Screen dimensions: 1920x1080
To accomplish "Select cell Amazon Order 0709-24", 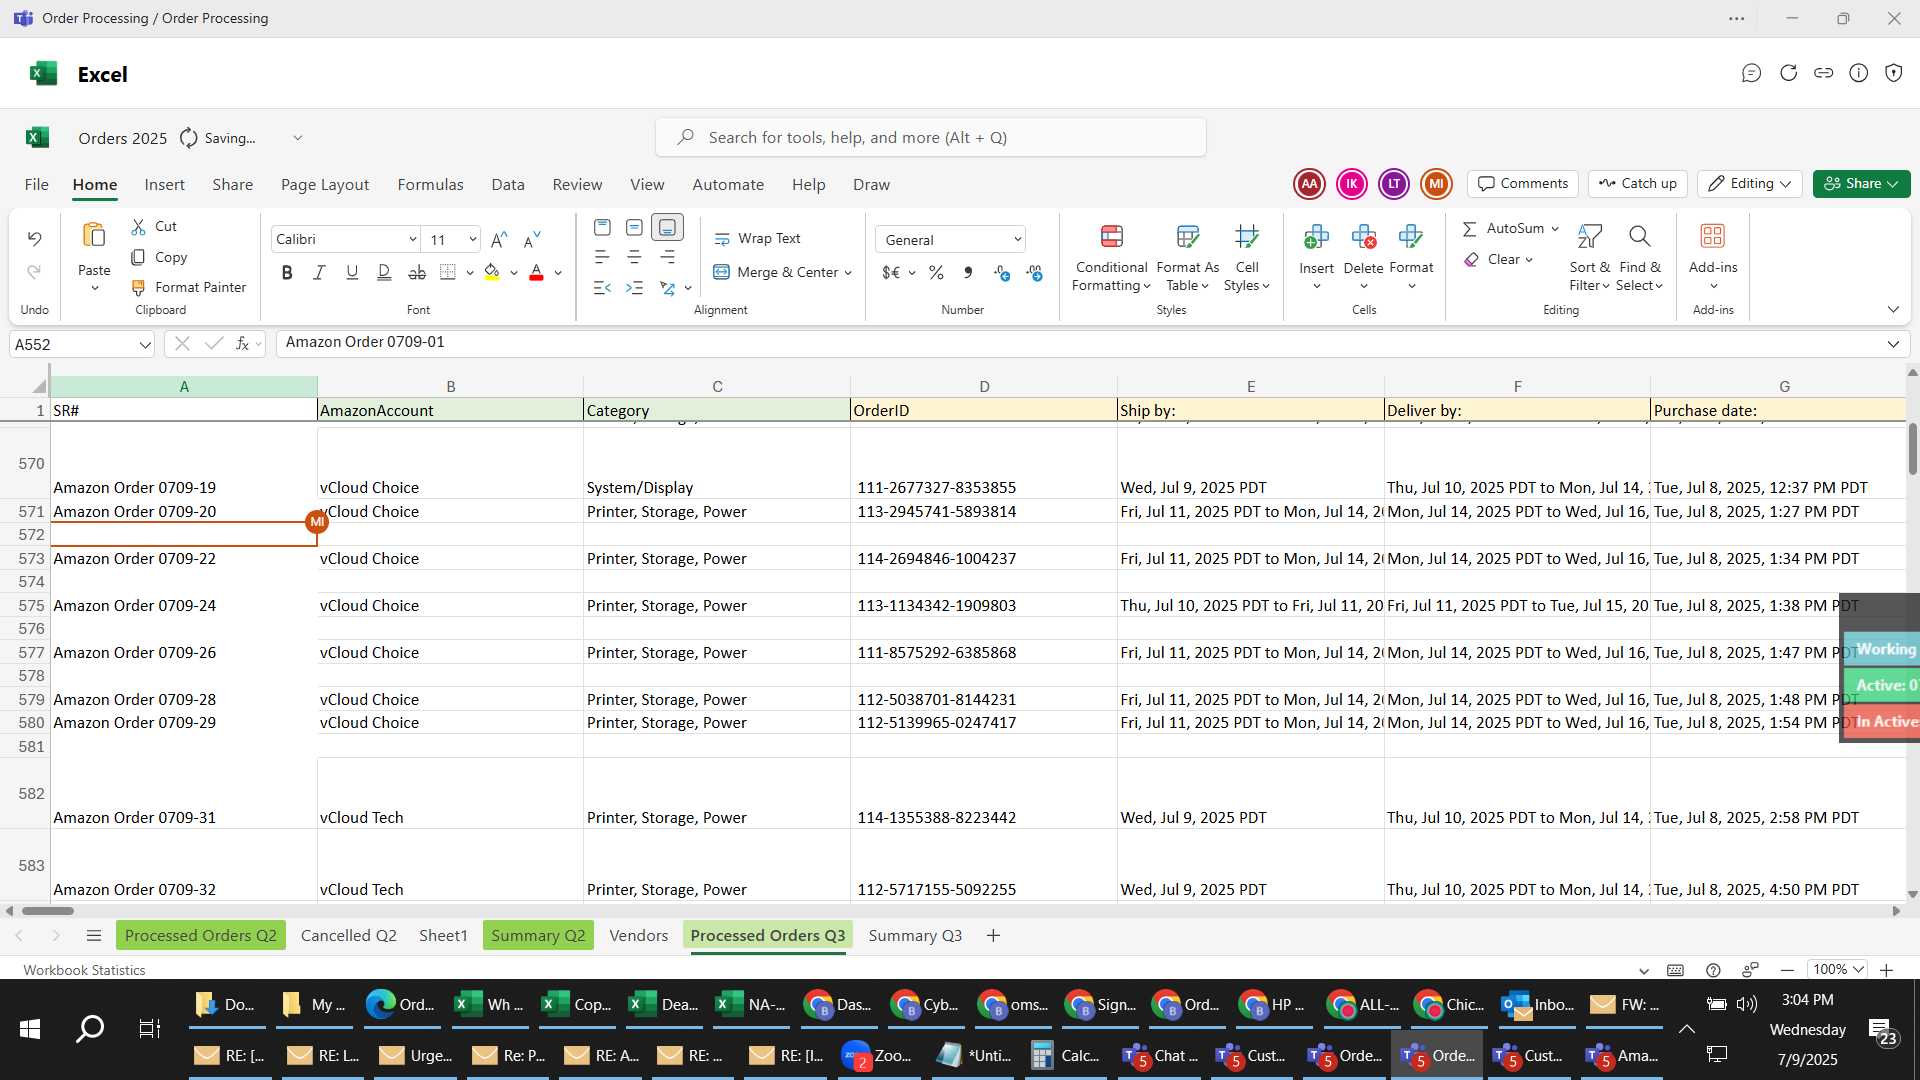I will [184, 606].
